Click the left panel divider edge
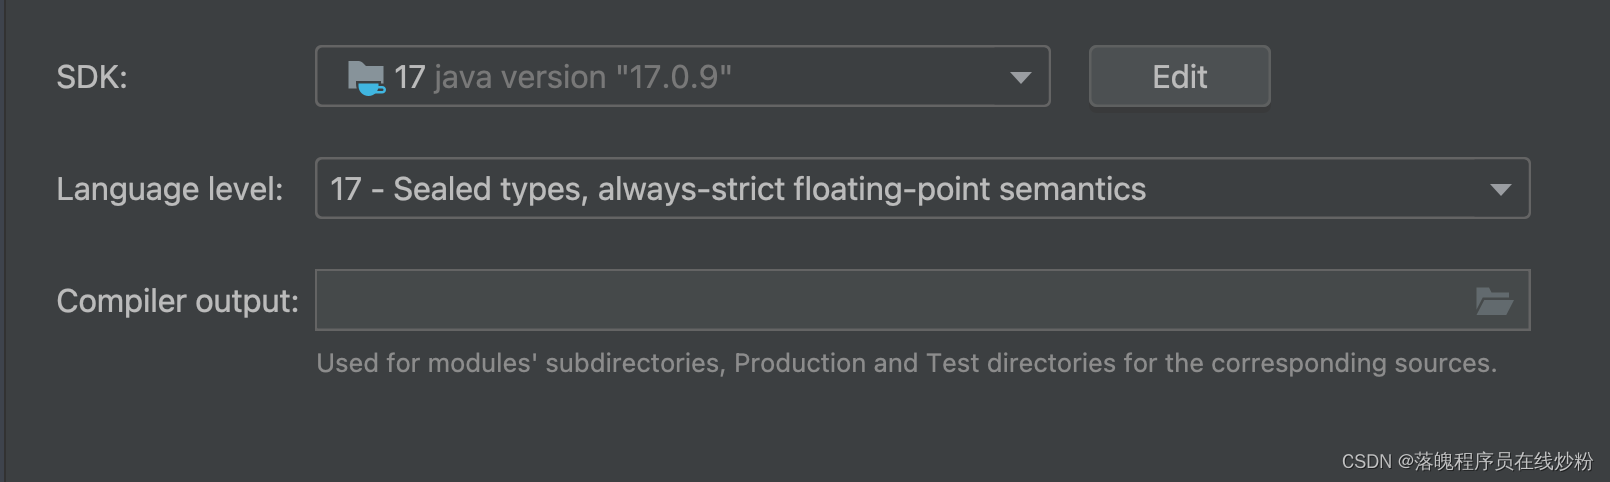Viewport: 1610px width, 482px height. 4,240
